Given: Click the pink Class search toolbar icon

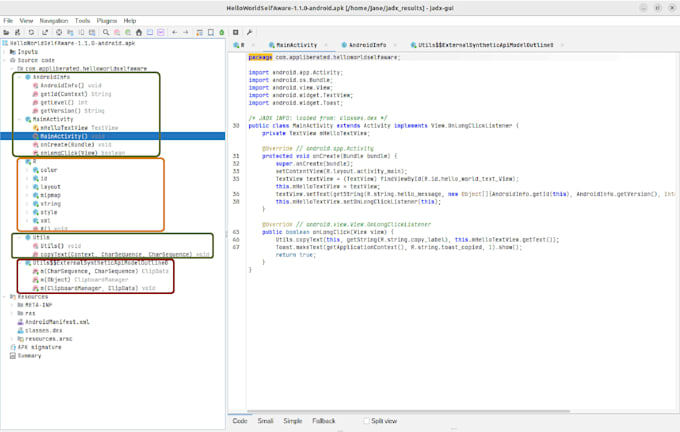Looking at the screenshot, I should pos(117,33).
